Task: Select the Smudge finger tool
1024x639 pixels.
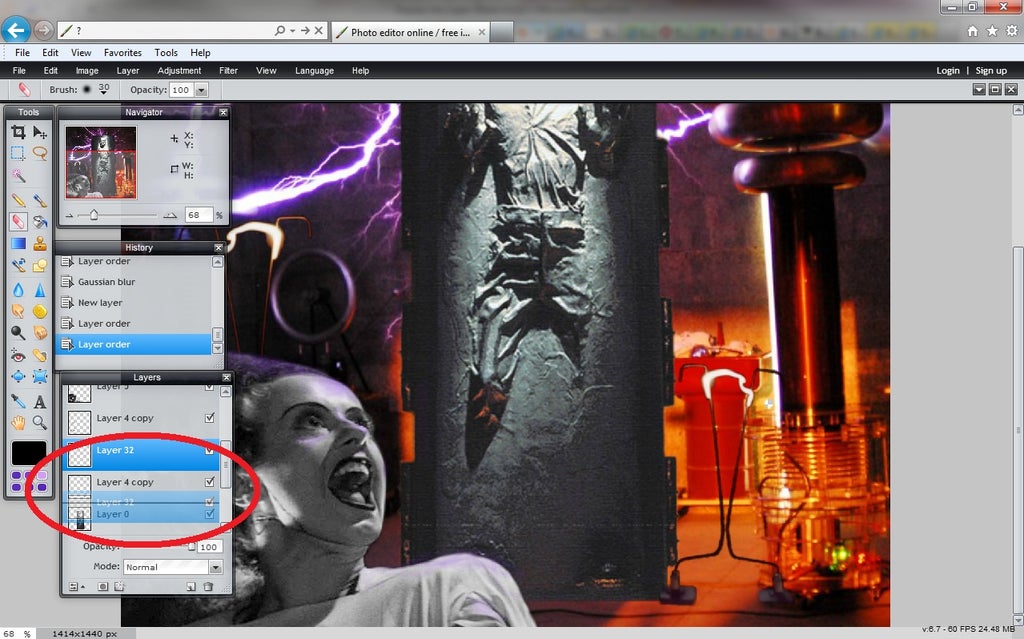Action: pyautogui.click(x=18, y=312)
